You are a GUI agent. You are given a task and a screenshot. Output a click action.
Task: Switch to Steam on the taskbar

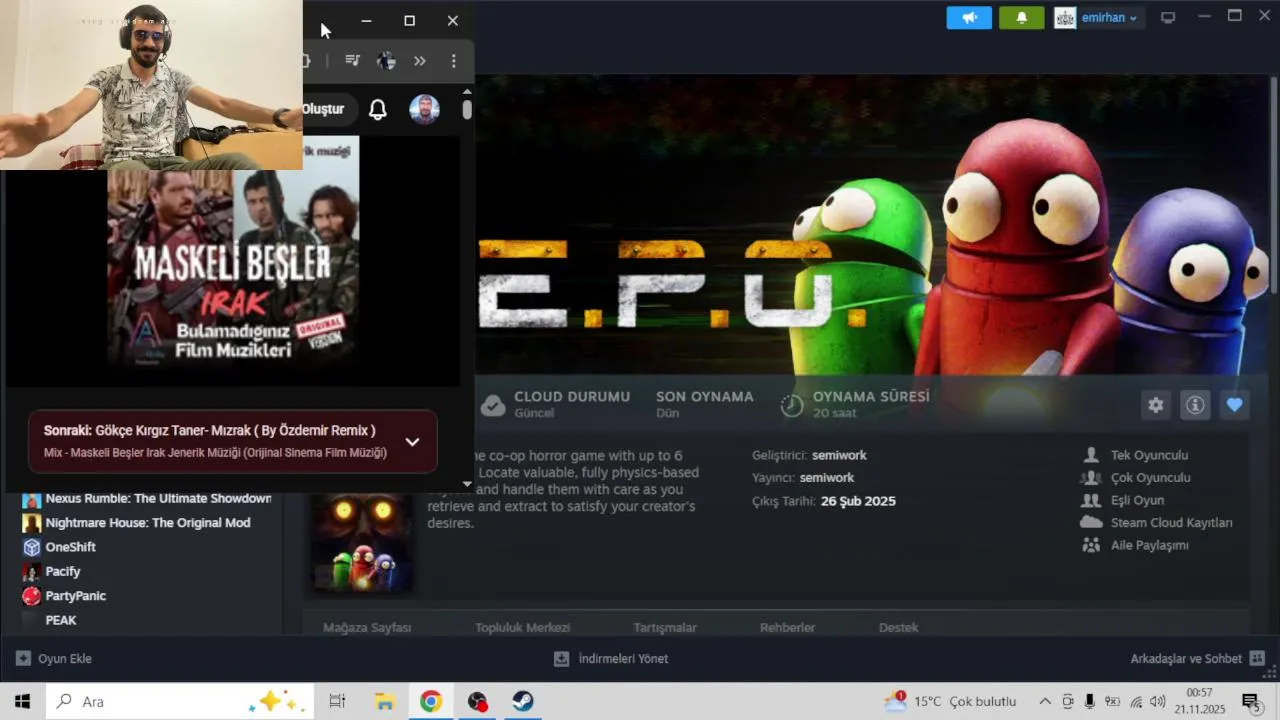[x=523, y=701]
